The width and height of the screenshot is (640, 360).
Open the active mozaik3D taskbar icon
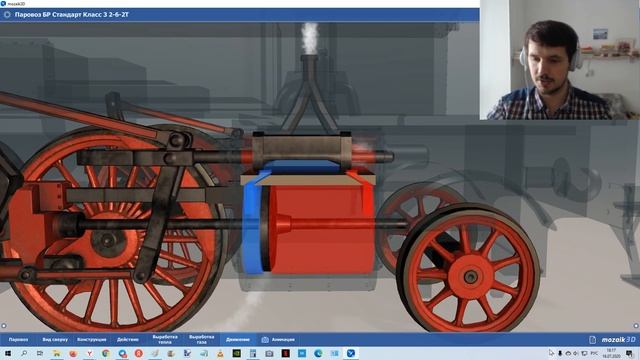[351, 353]
